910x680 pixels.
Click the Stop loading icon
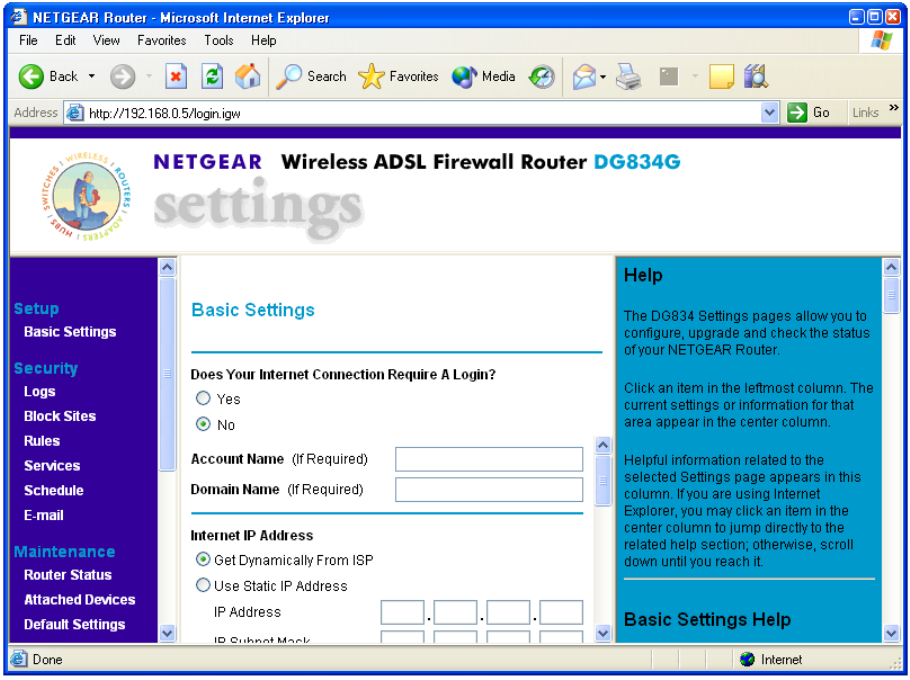[176, 76]
